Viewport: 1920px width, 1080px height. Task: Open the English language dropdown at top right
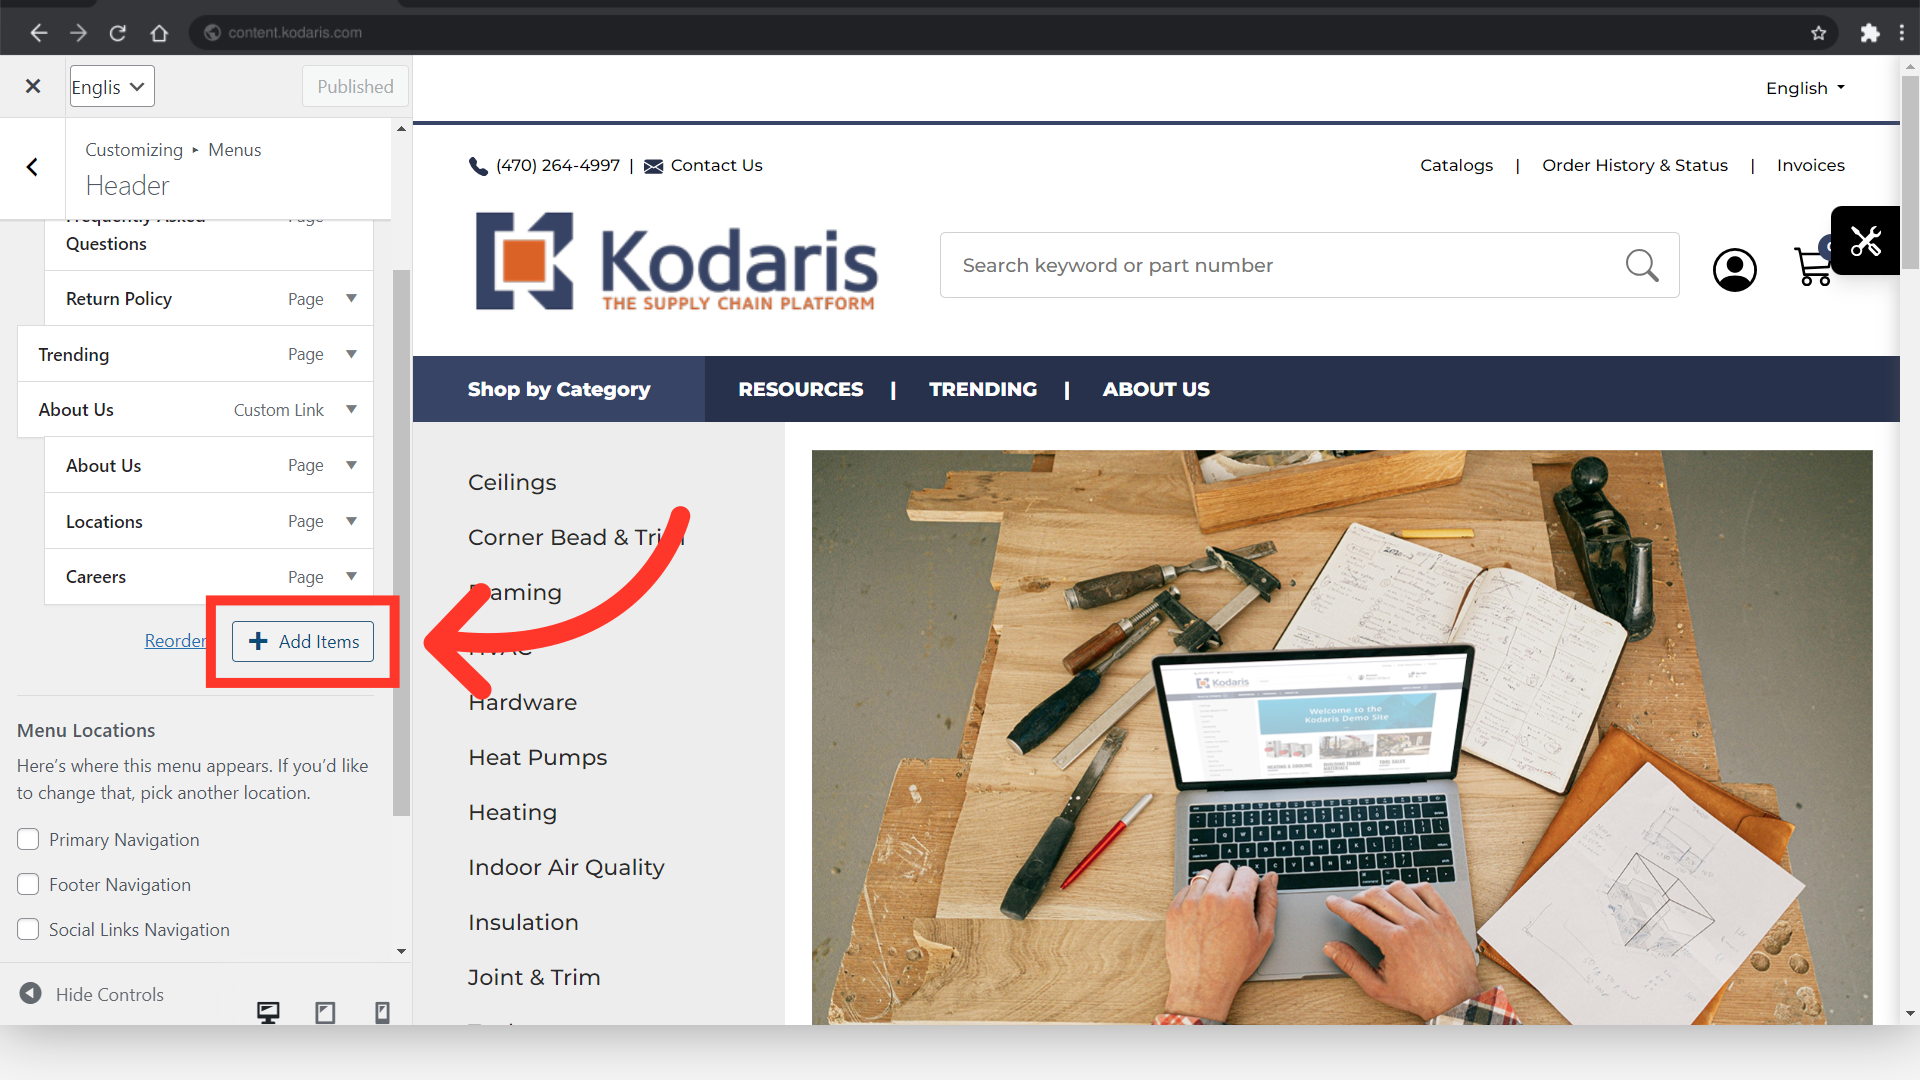1805,88
